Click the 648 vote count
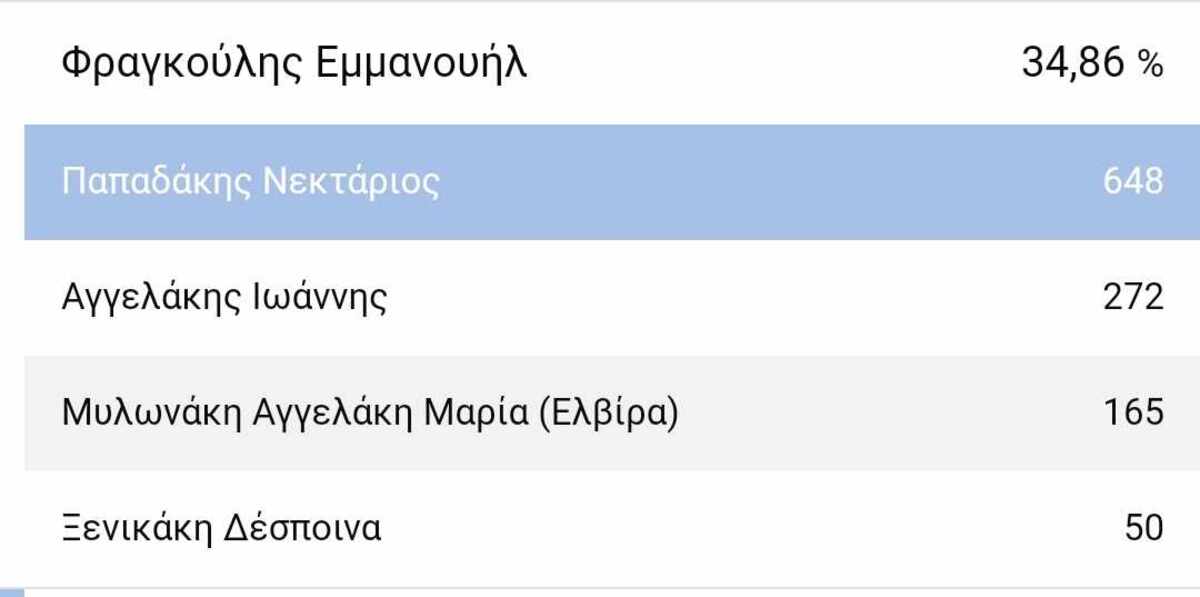This screenshot has width=1200, height=597. click(1133, 182)
